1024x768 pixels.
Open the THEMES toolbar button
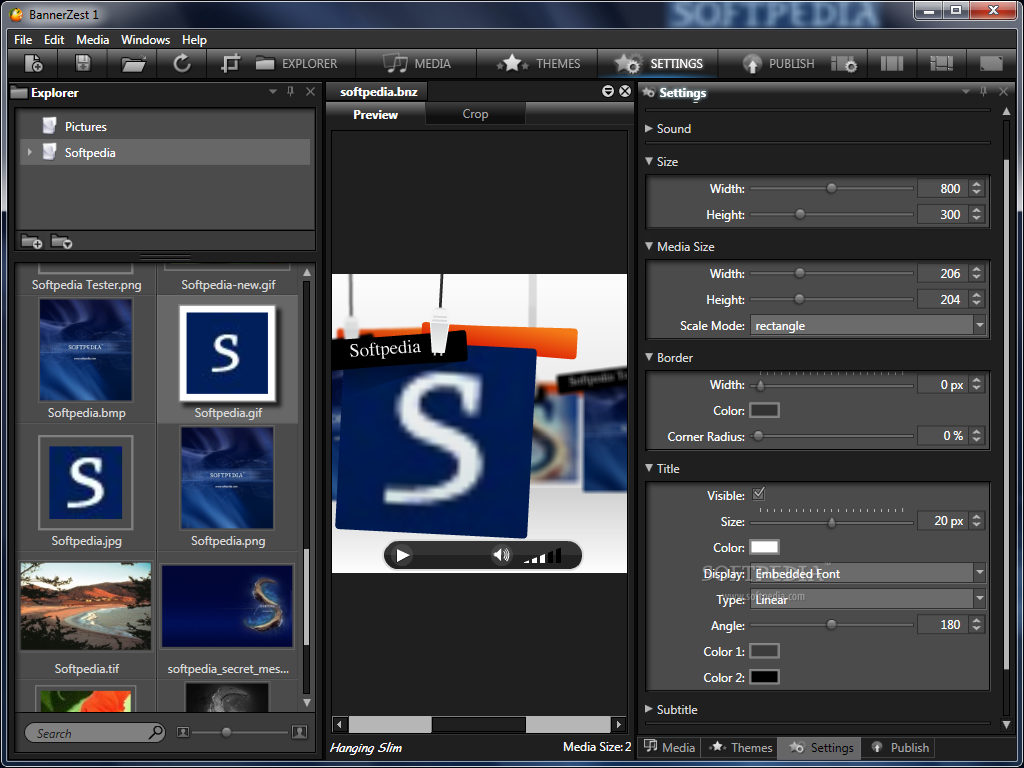tap(538, 63)
